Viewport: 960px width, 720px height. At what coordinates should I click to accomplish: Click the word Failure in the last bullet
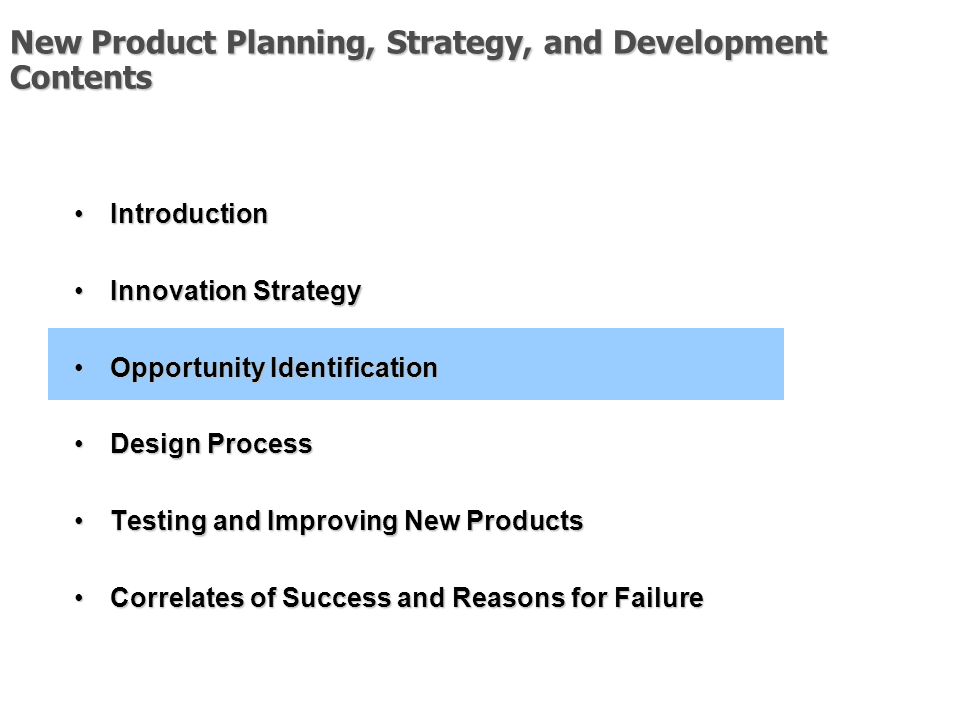(659, 598)
